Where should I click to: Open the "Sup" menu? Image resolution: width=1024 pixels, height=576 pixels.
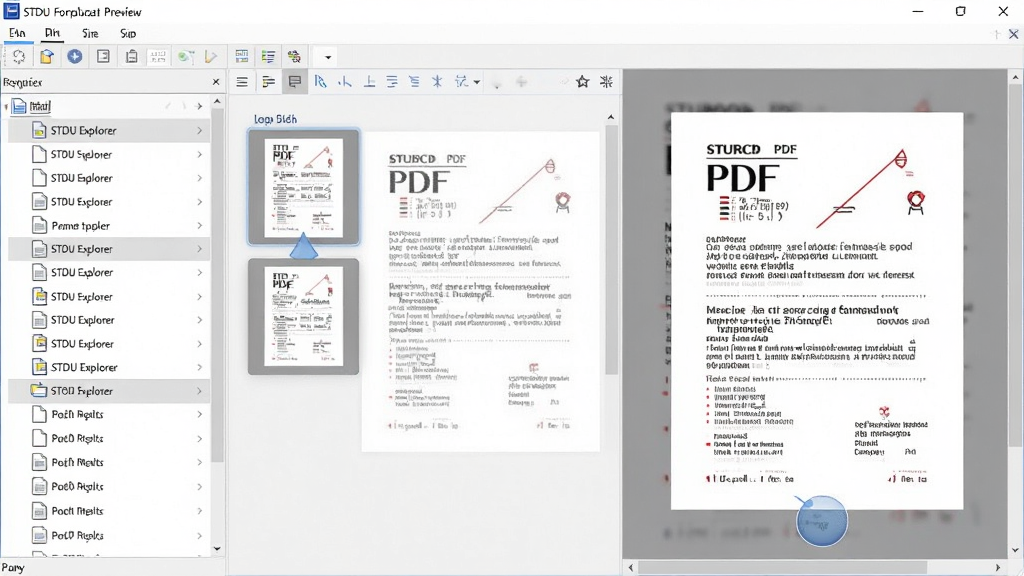point(128,33)
